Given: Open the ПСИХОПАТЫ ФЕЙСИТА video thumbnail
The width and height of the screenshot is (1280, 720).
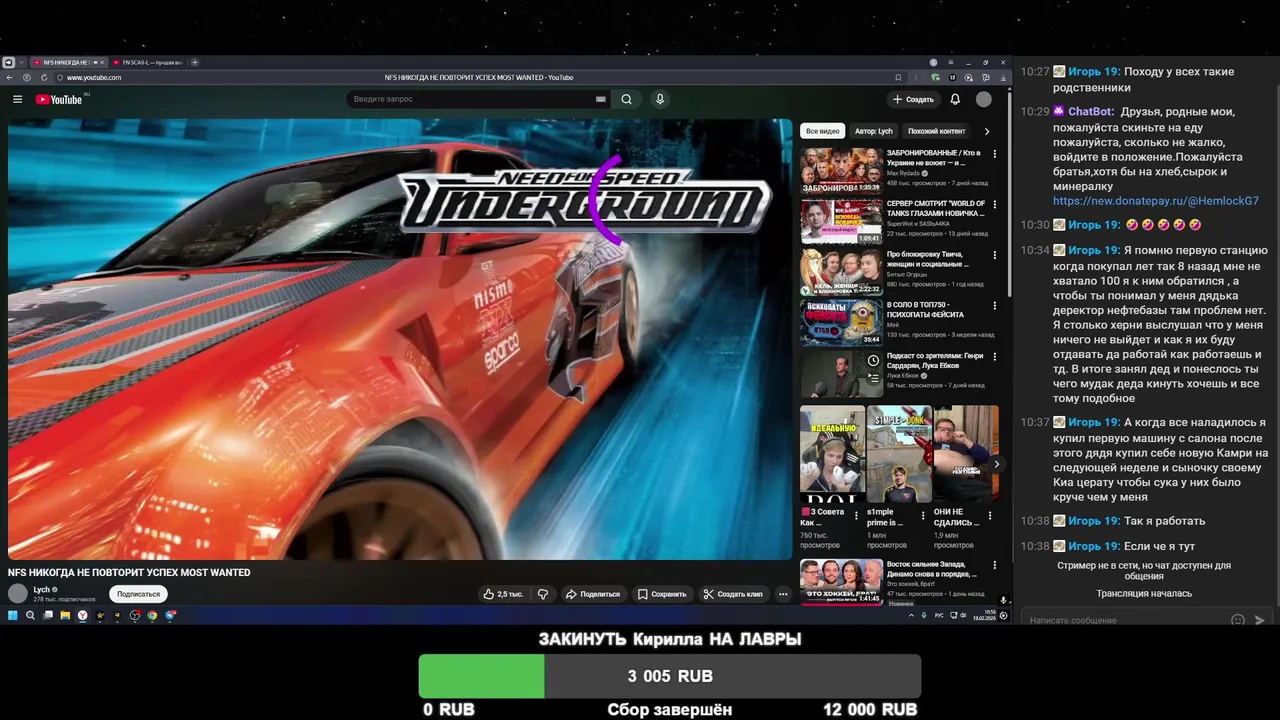Looking at the screenshot, I should (841, 322).
